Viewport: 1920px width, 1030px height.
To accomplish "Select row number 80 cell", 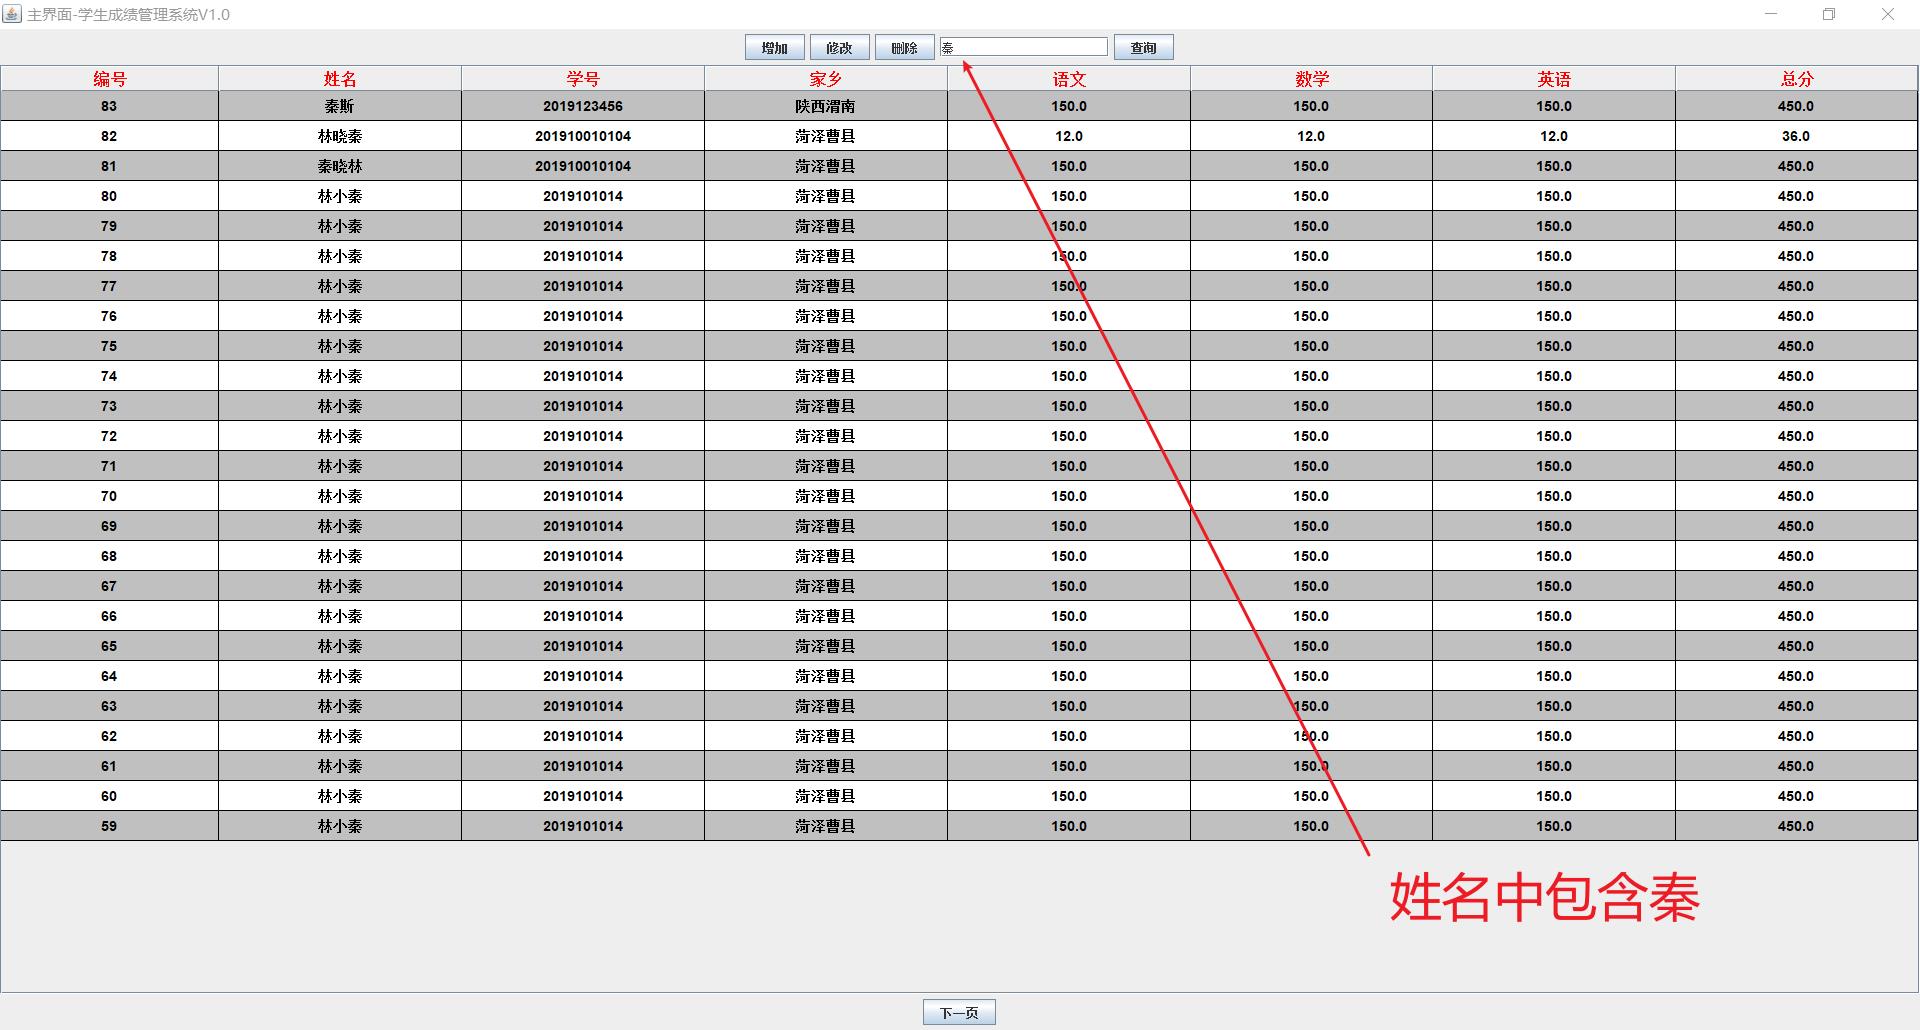I will pyautogui.click(x=109, y=196).
